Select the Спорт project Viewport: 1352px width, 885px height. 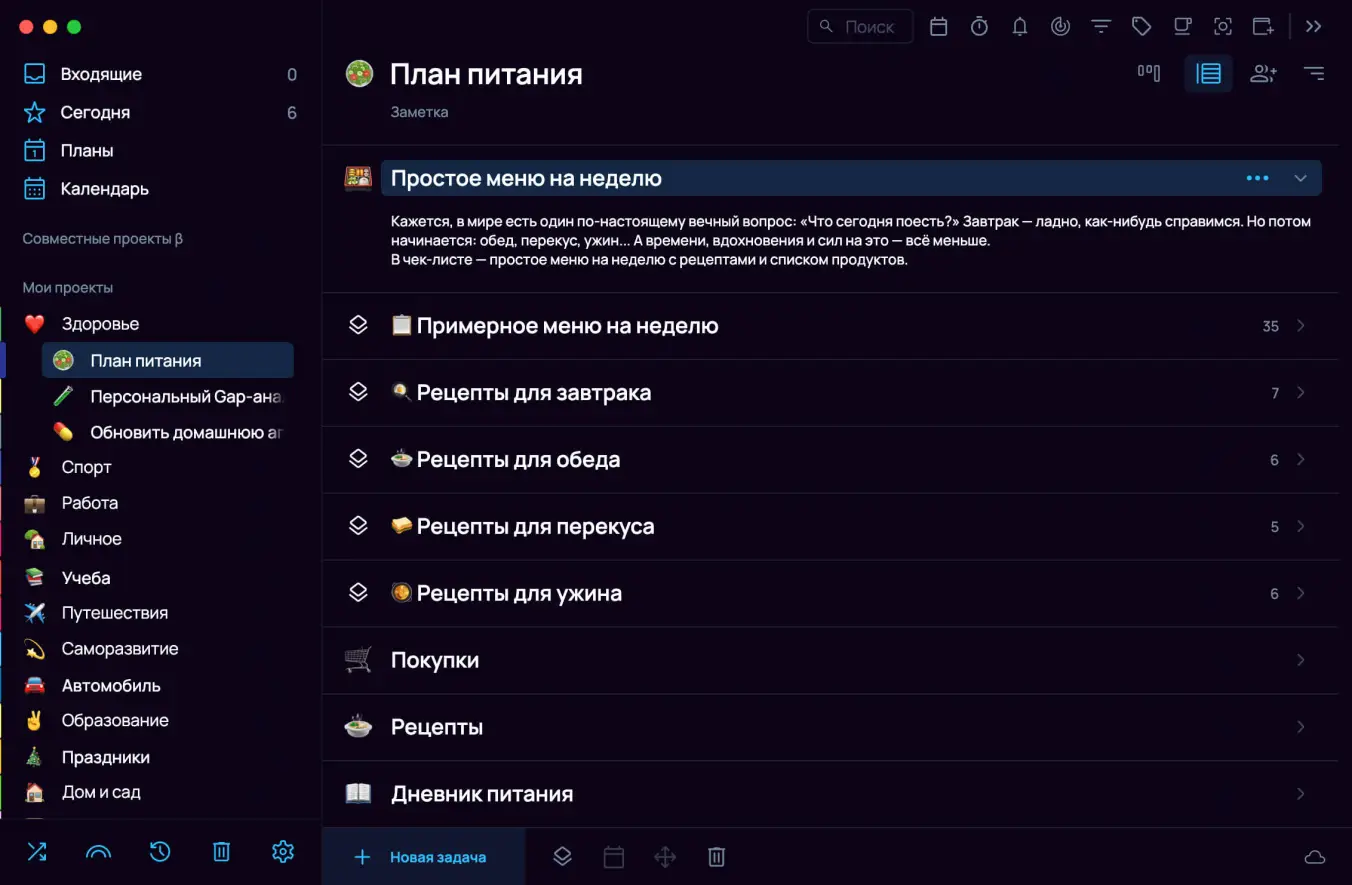click(x=160, y=467)
